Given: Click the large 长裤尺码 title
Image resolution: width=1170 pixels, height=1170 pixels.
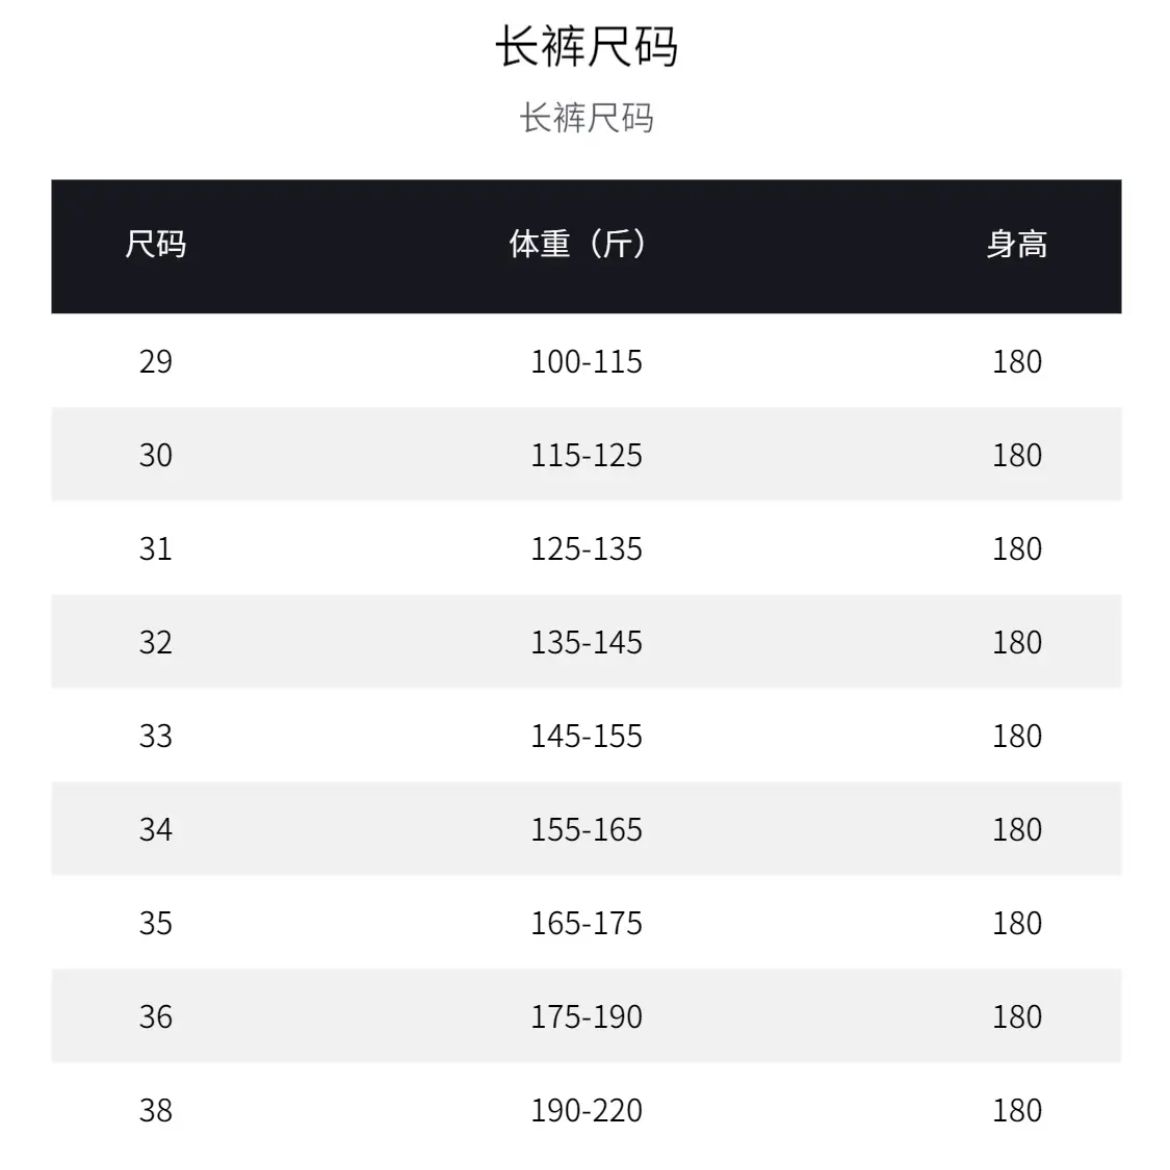Looking at the screenshot, I should coord(586,46).
